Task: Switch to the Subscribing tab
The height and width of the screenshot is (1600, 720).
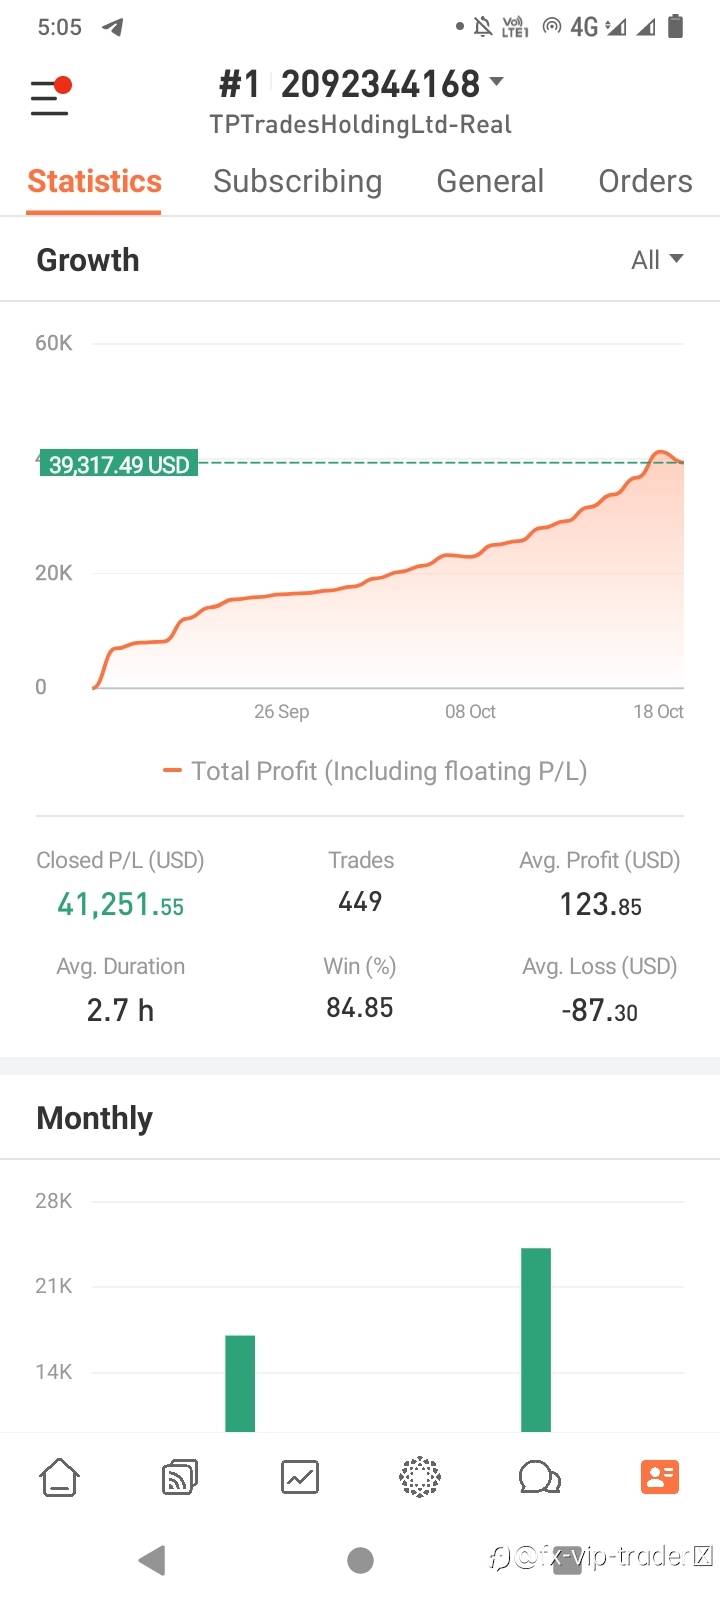Action: click(x=297, y=181)
